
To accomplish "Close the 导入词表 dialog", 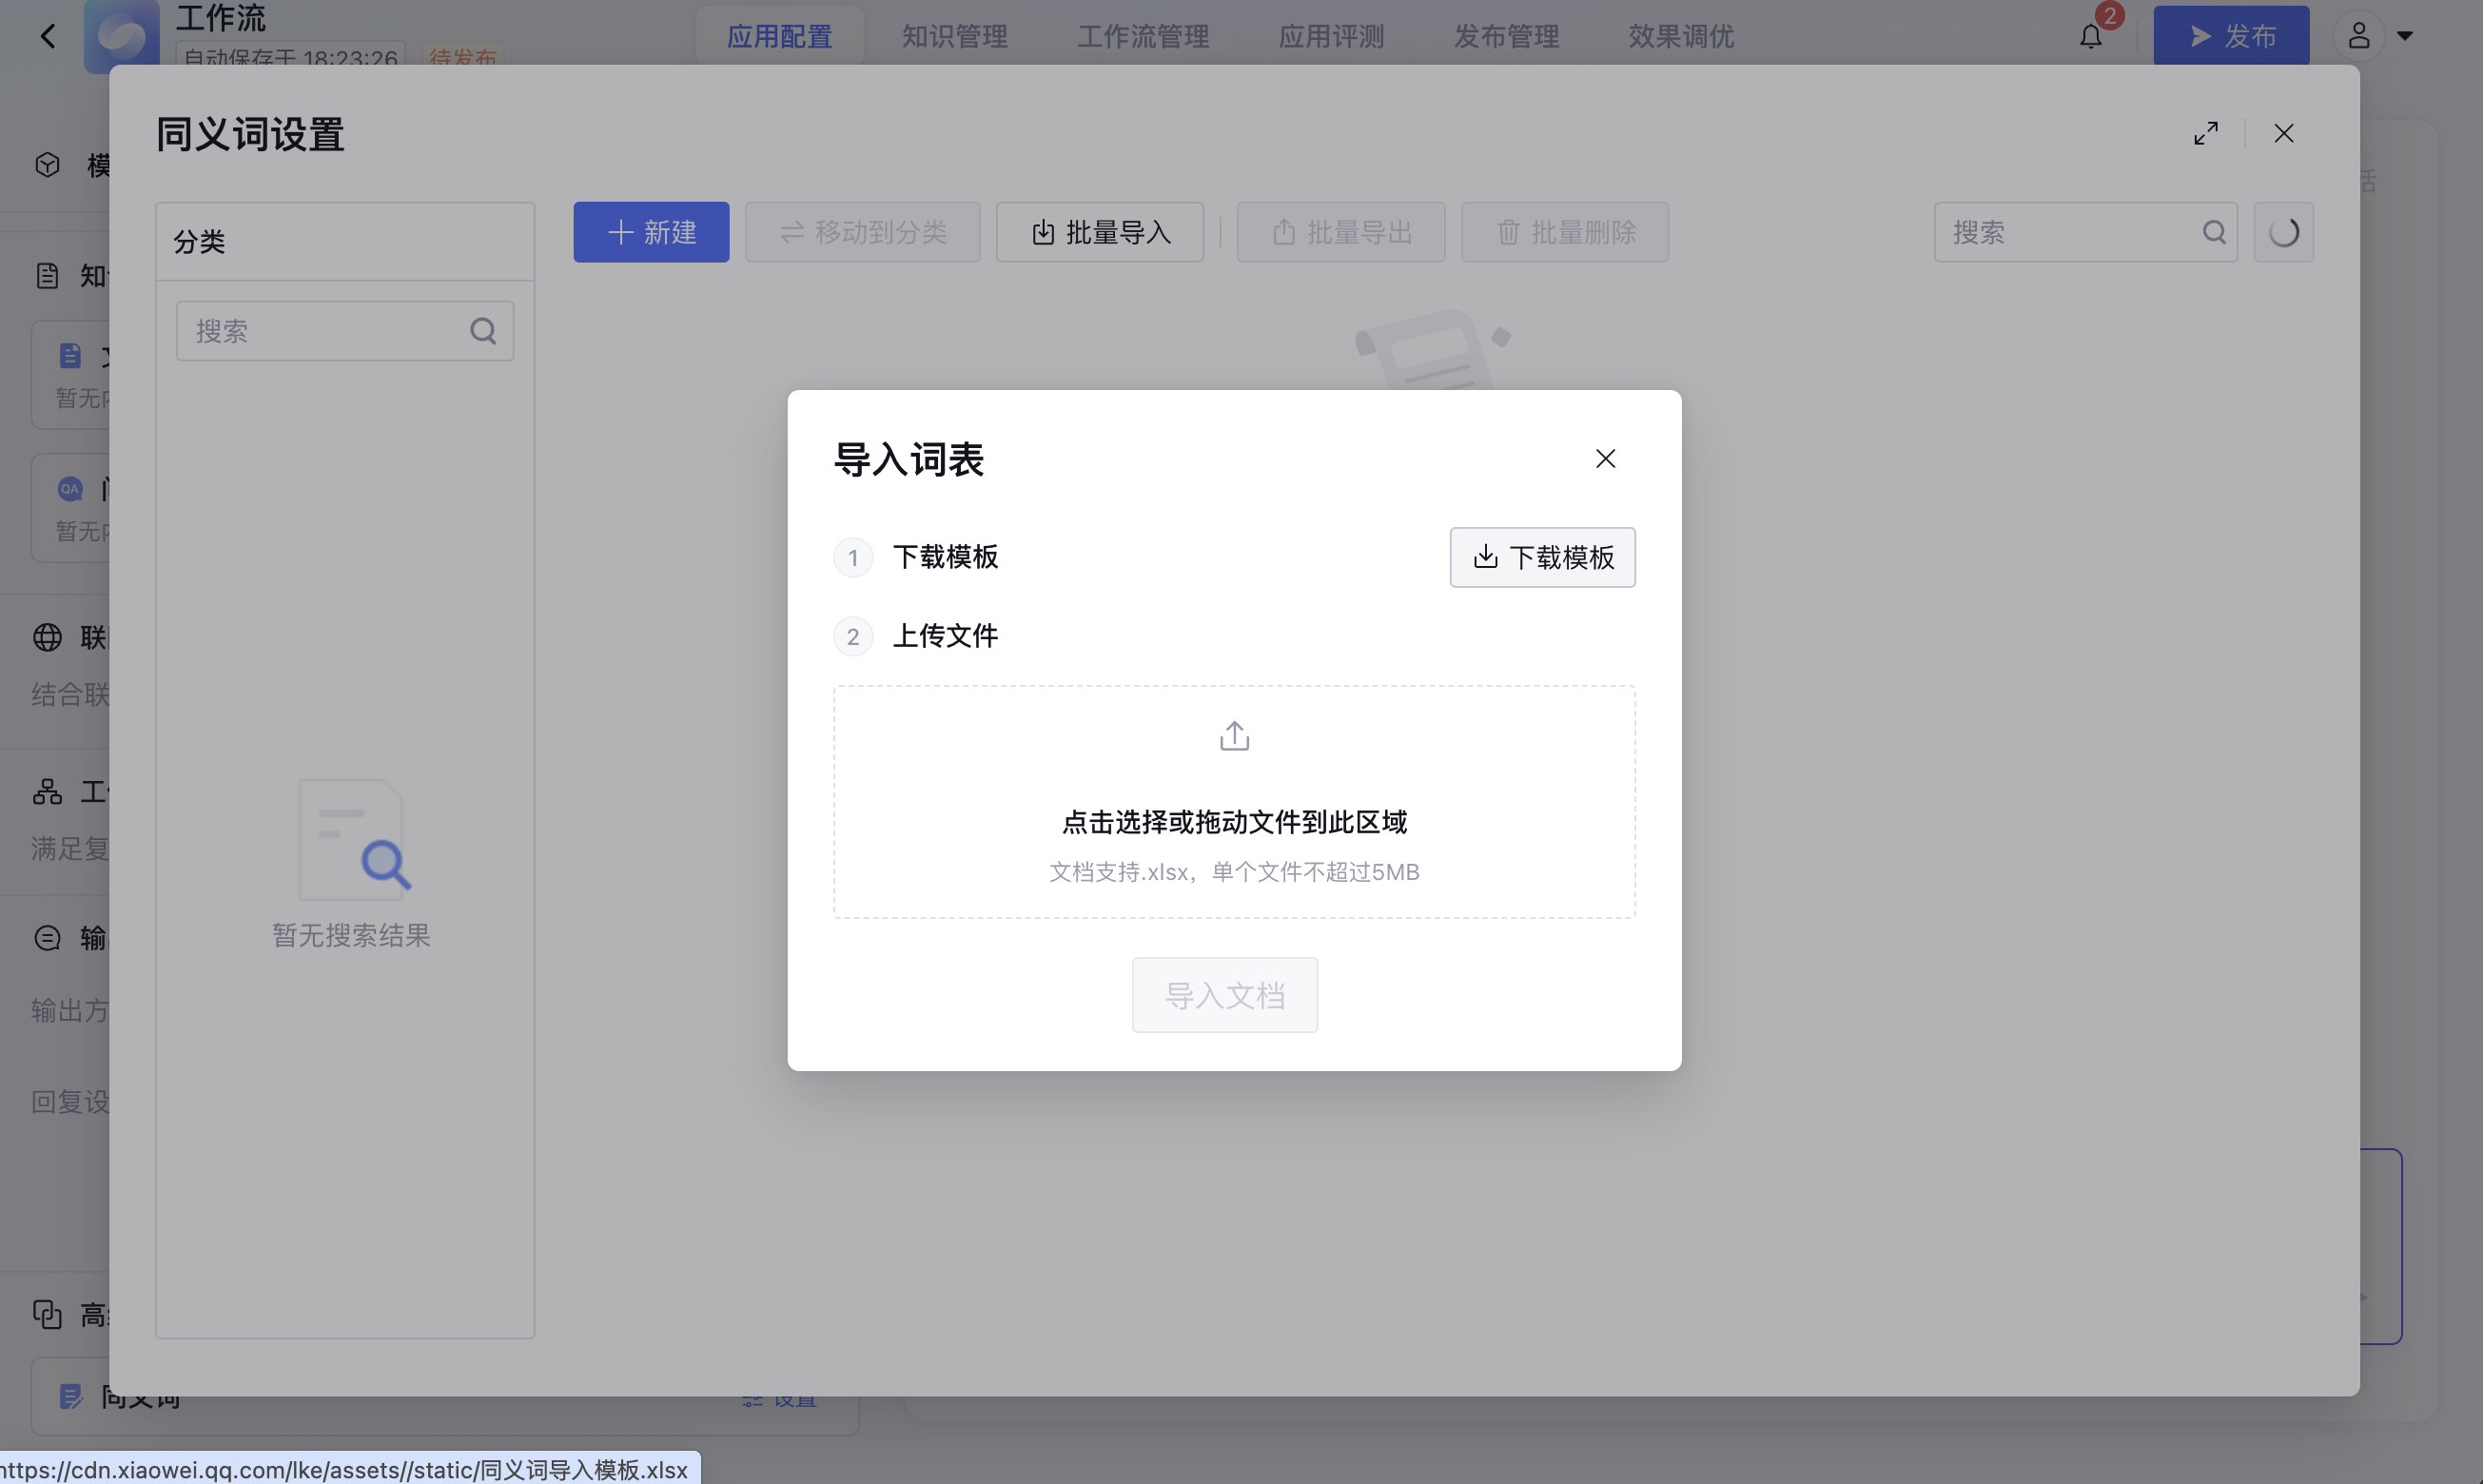I will (x=1604, y=459).
